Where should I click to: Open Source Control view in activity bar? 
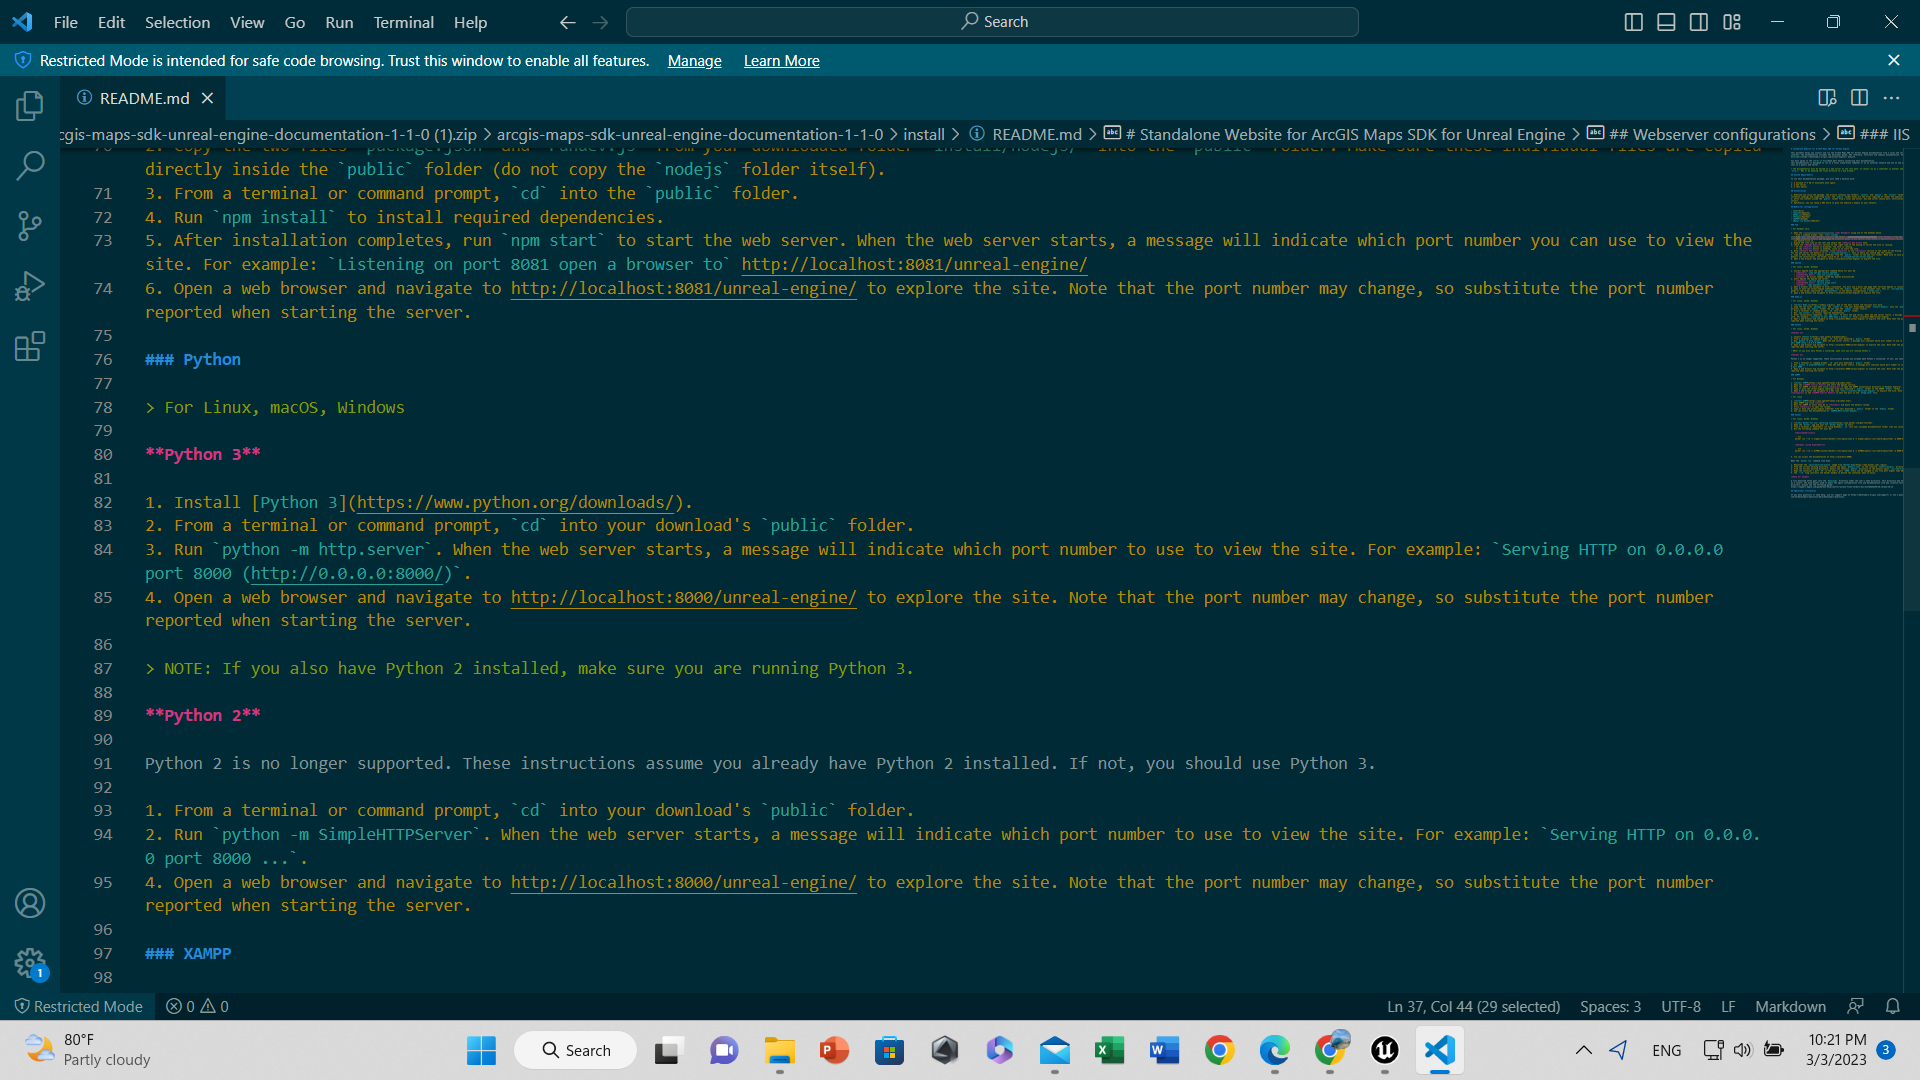click(x=30, y=226)
